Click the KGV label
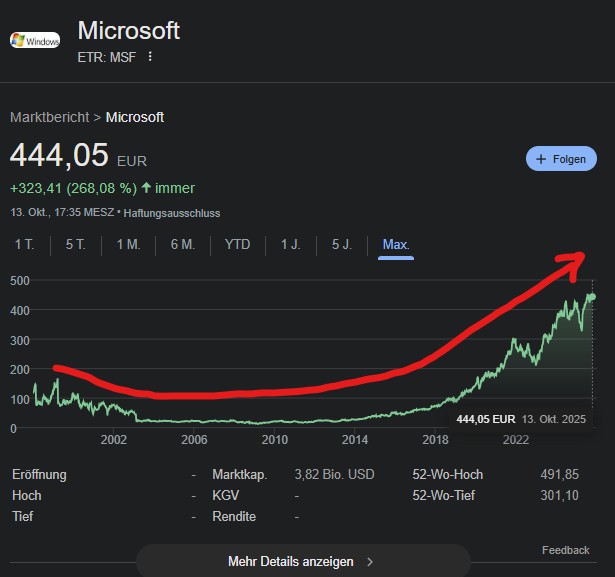Image resolution: width=615 pixels, height=577 pixels. [x=226, y=495]
